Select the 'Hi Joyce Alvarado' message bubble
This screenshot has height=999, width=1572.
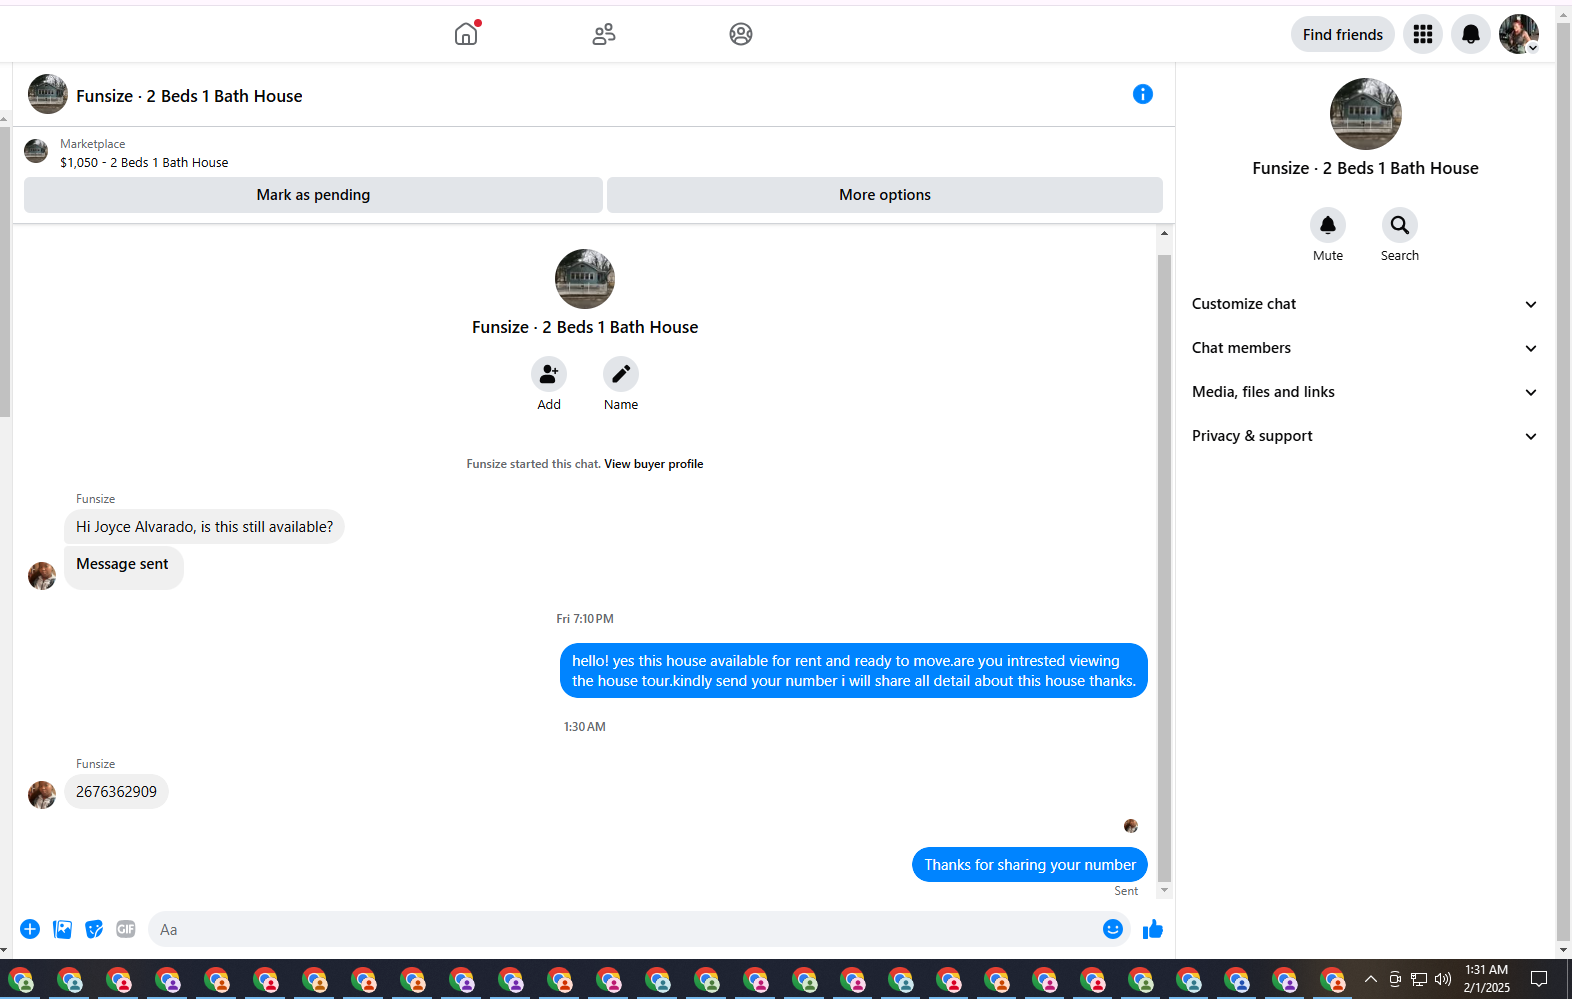point(204,527)
